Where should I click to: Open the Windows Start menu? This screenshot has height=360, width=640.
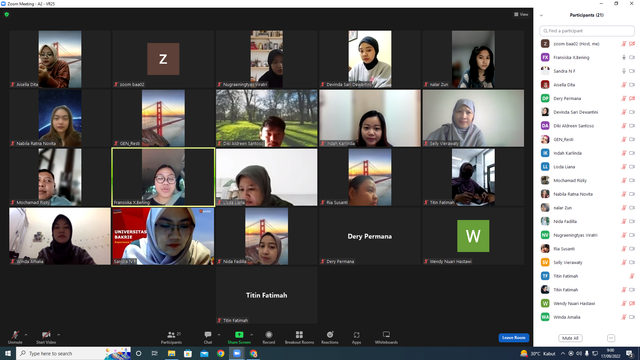(x=8, y=353)
